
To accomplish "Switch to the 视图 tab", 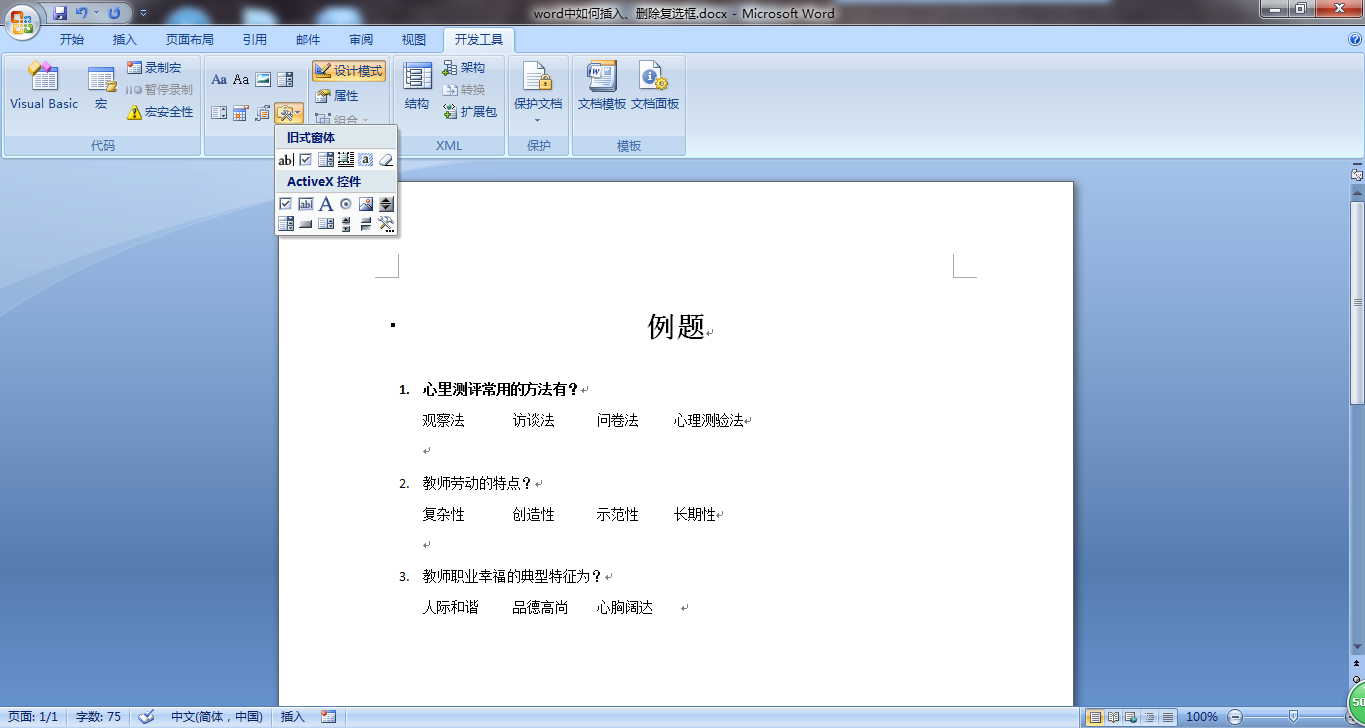I will coord(414,40).
